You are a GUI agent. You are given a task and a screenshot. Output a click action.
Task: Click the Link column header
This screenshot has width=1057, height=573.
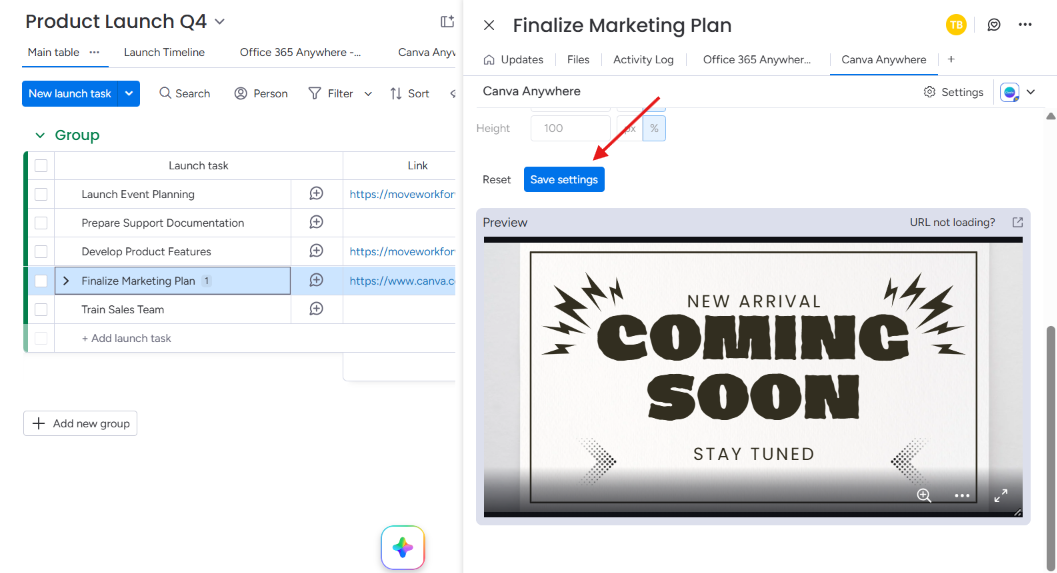[x=417, y=165]
